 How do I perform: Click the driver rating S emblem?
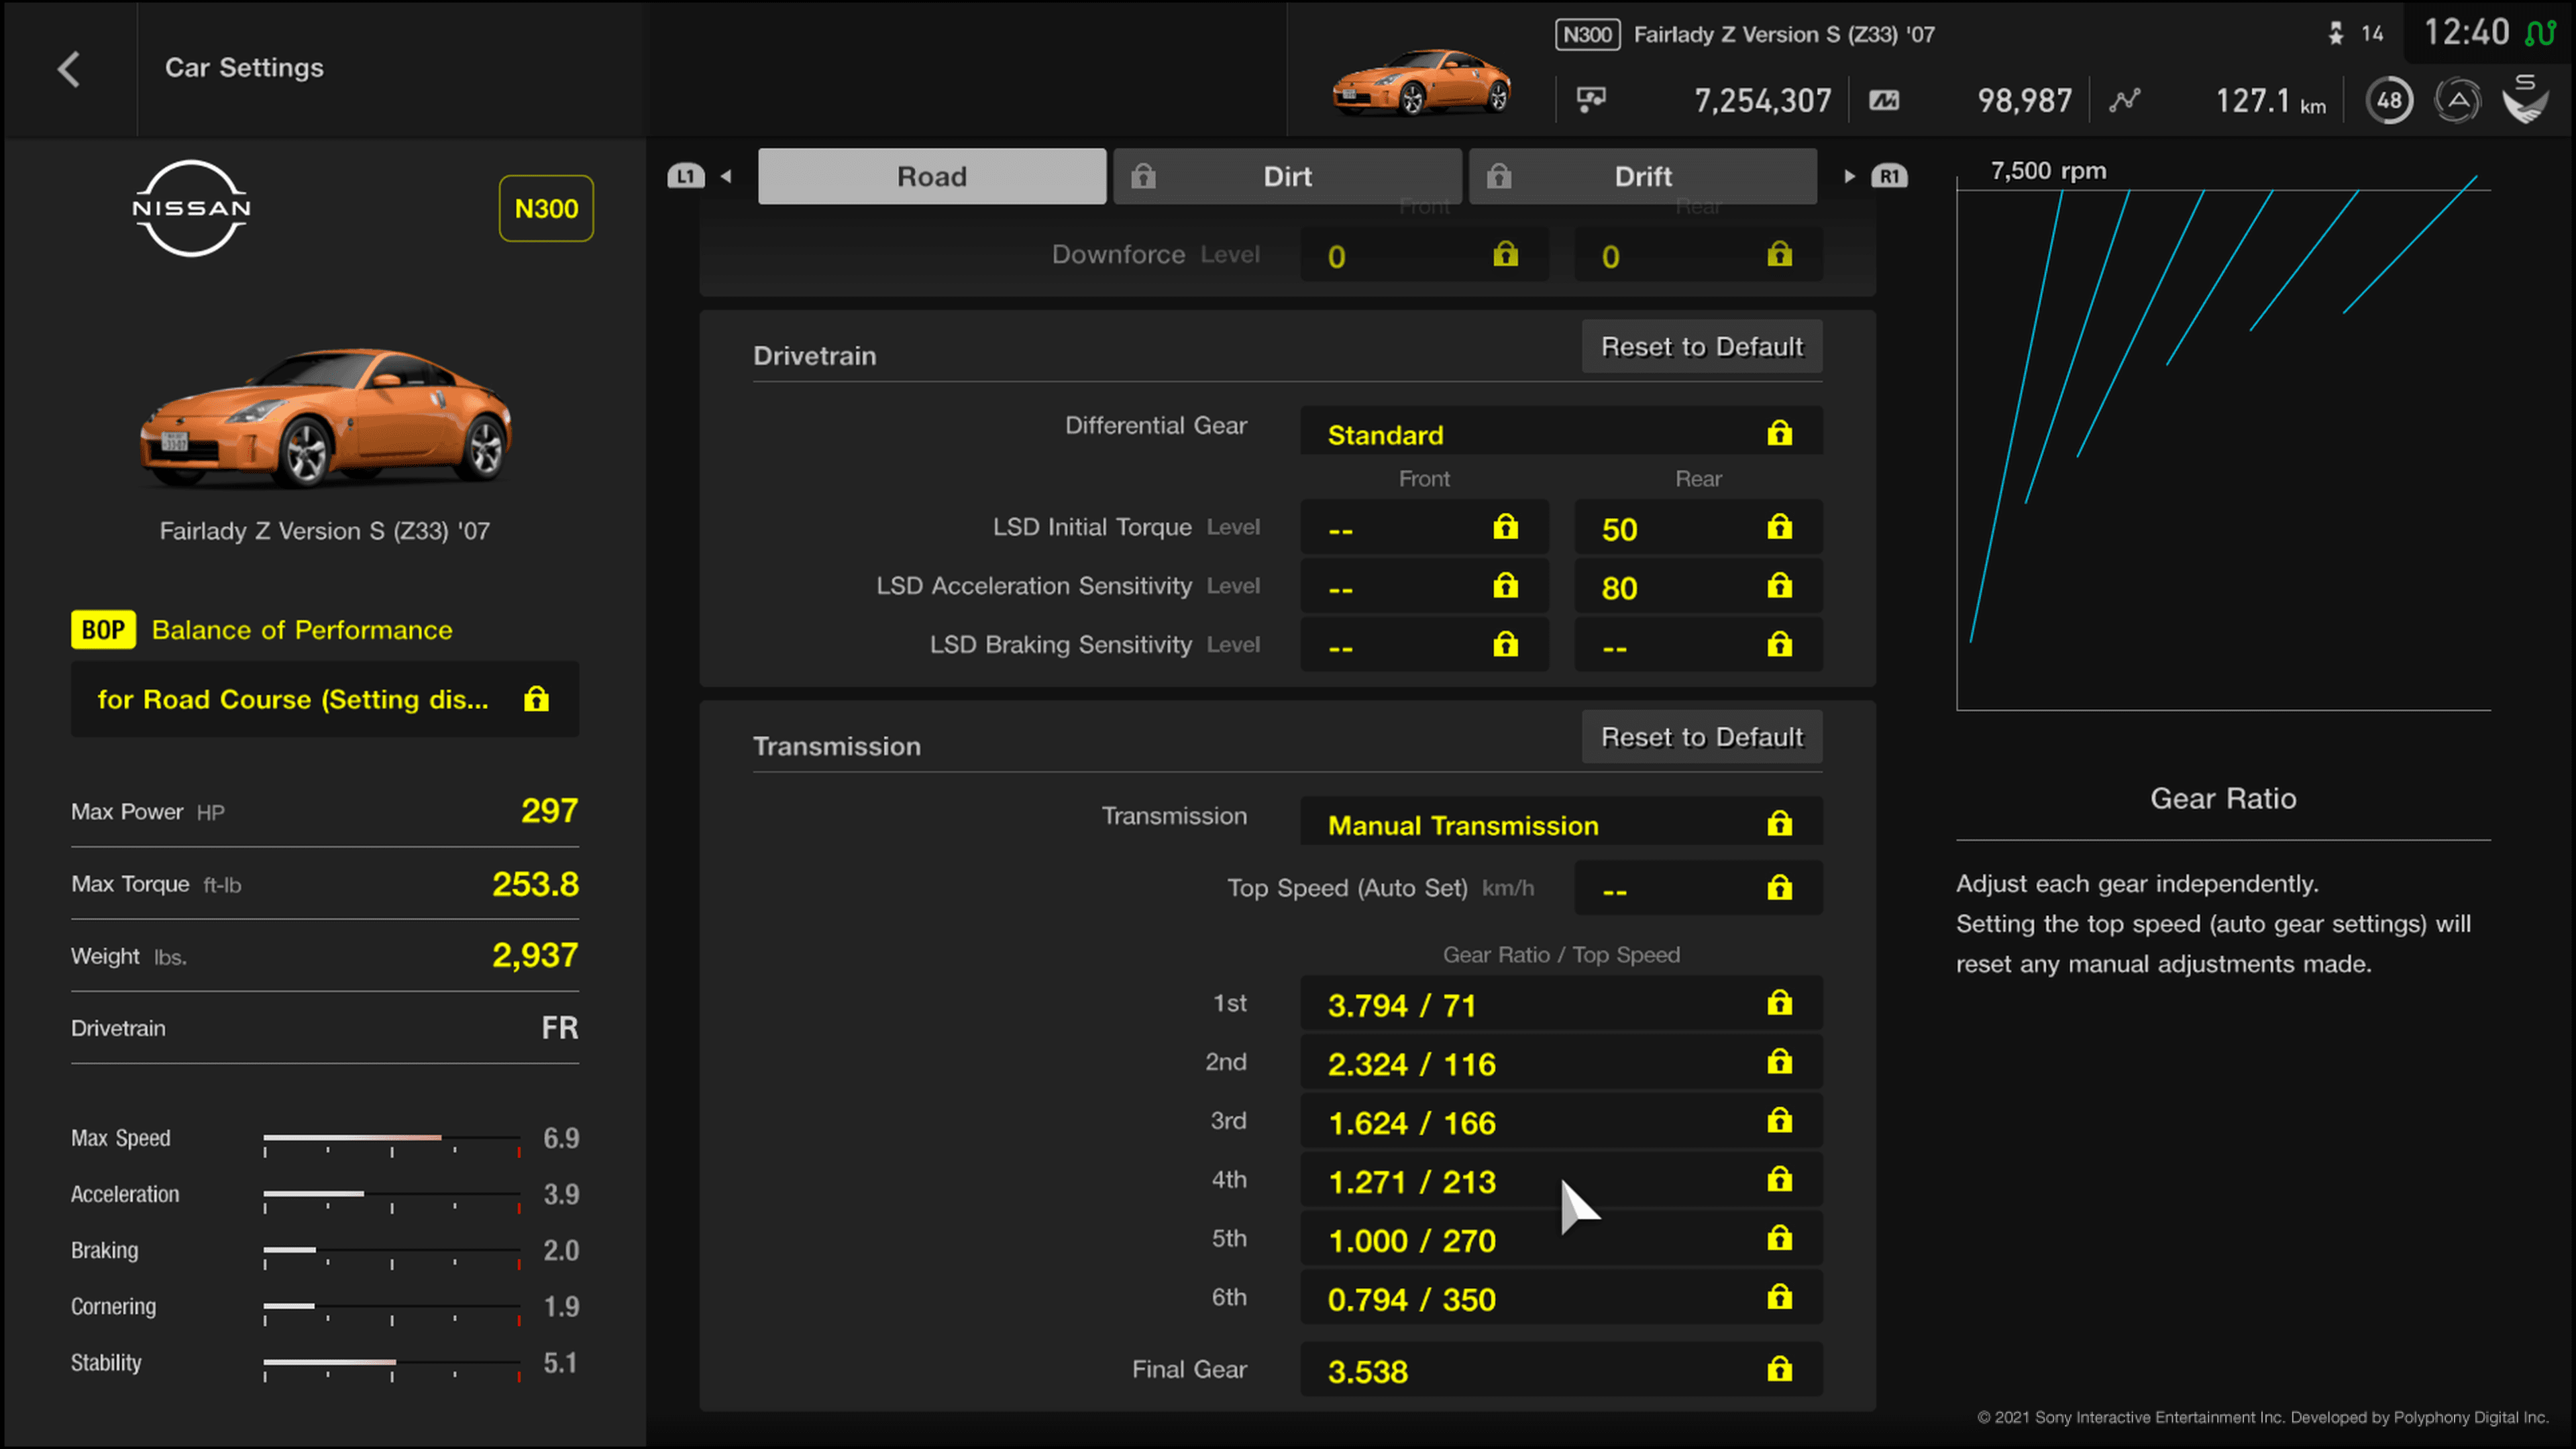pos(2526,98)
